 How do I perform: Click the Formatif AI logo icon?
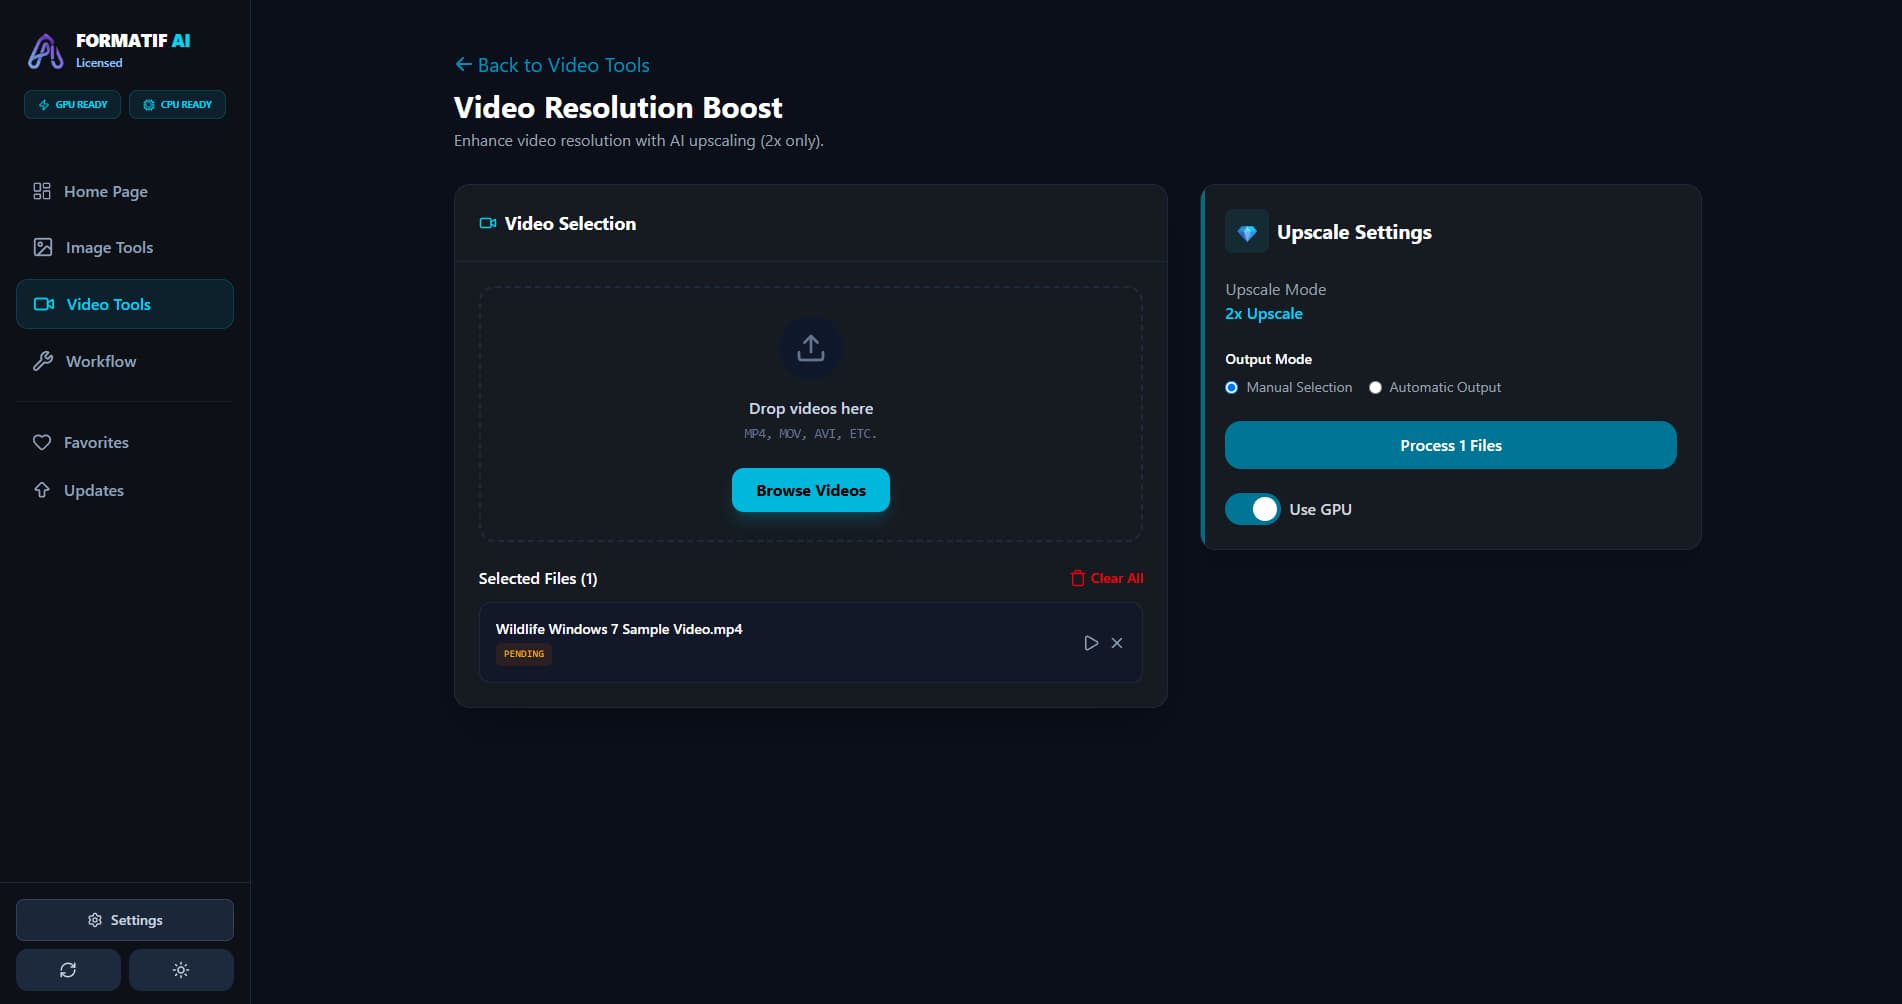coord(45,51)
